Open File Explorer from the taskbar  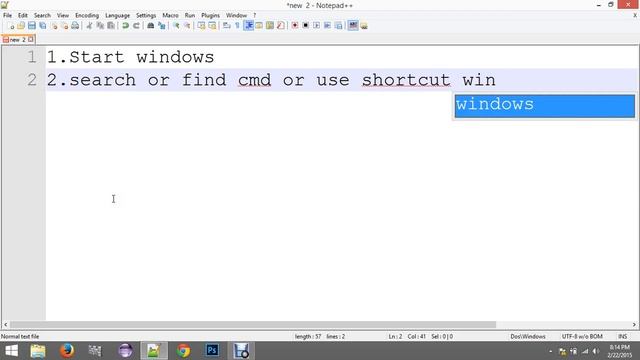point(38,351)
